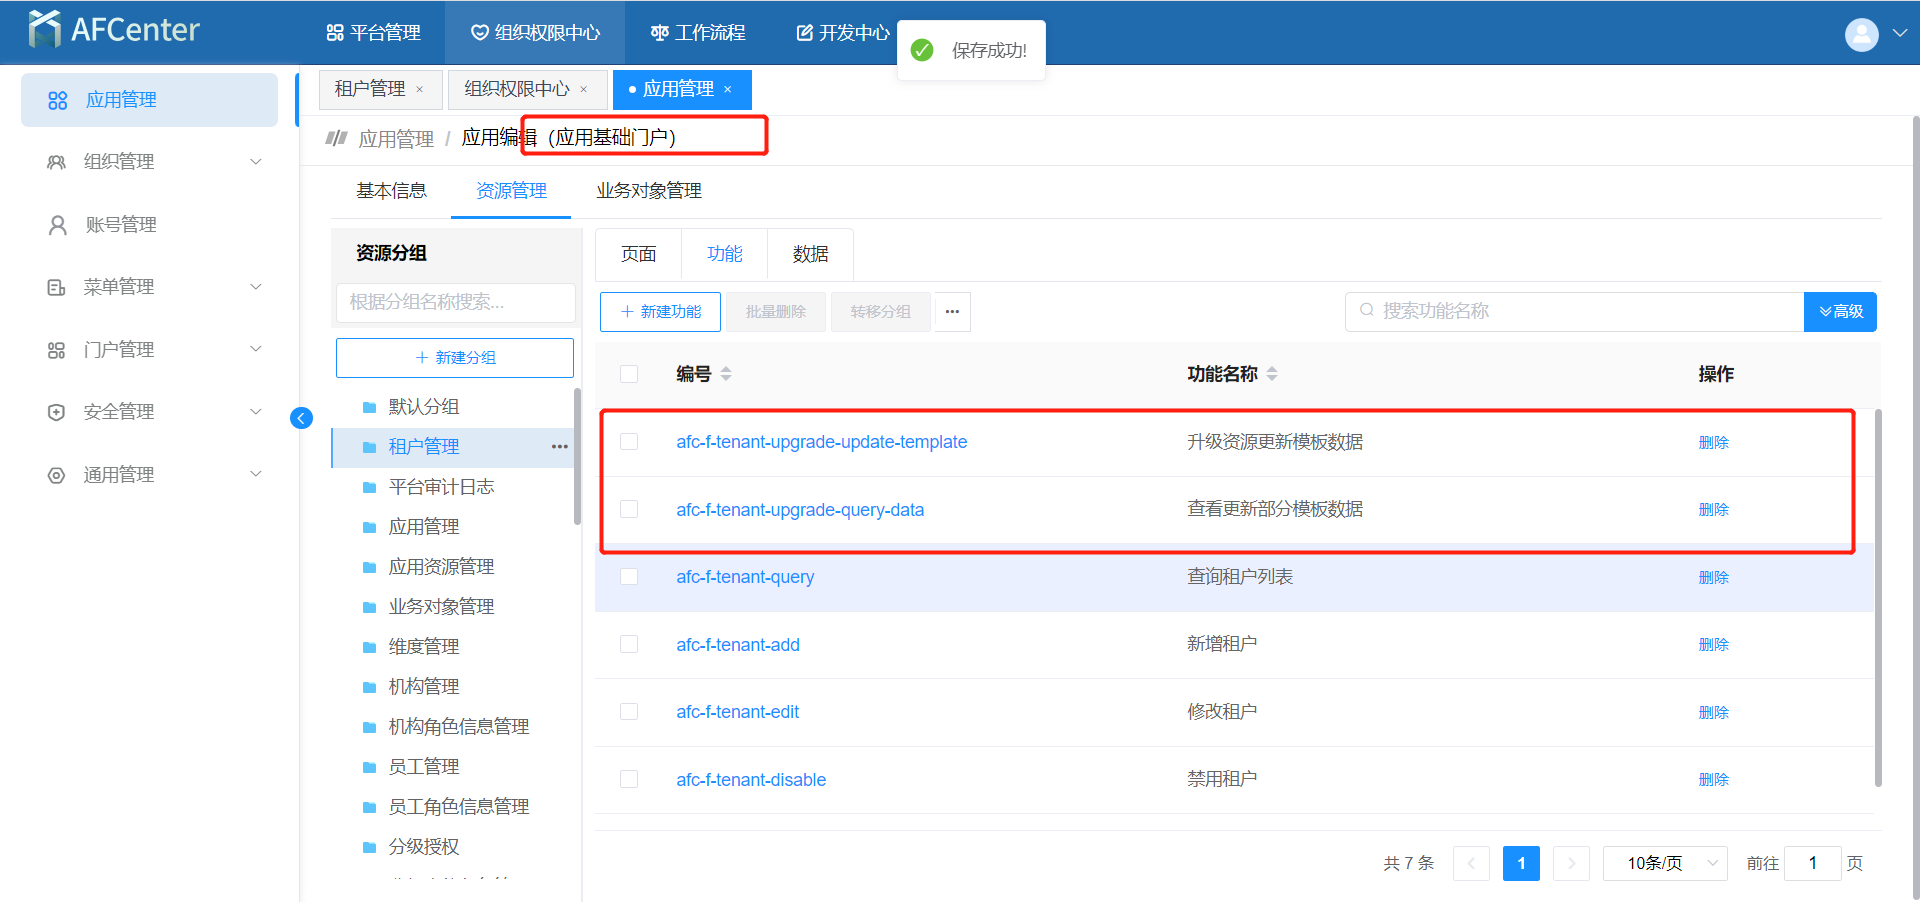Tick the select-all header checkbox

629,374
